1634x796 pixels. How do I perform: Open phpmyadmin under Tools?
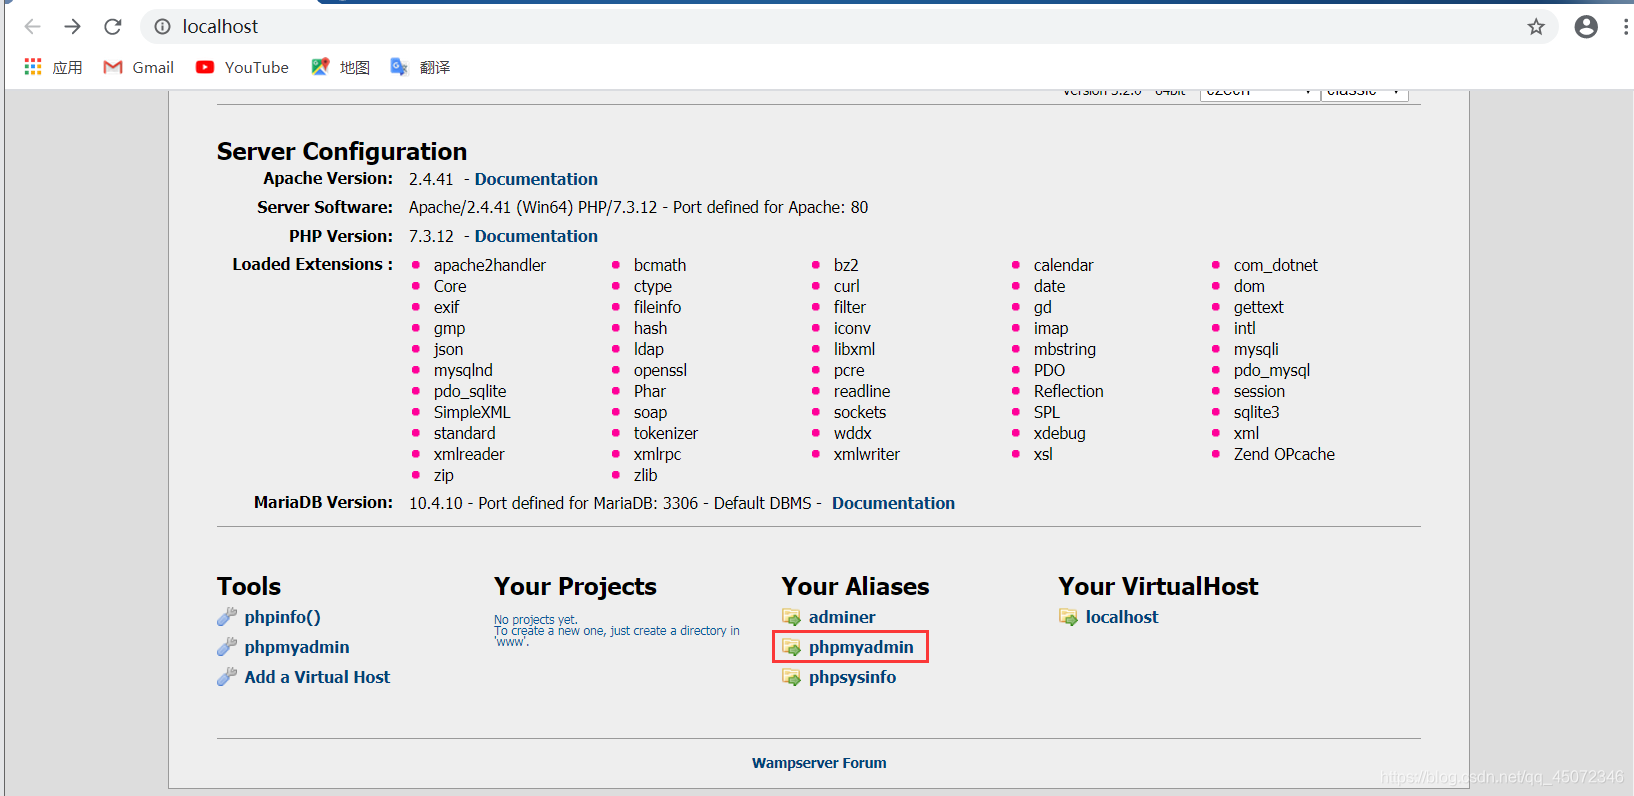coord(297,647)
